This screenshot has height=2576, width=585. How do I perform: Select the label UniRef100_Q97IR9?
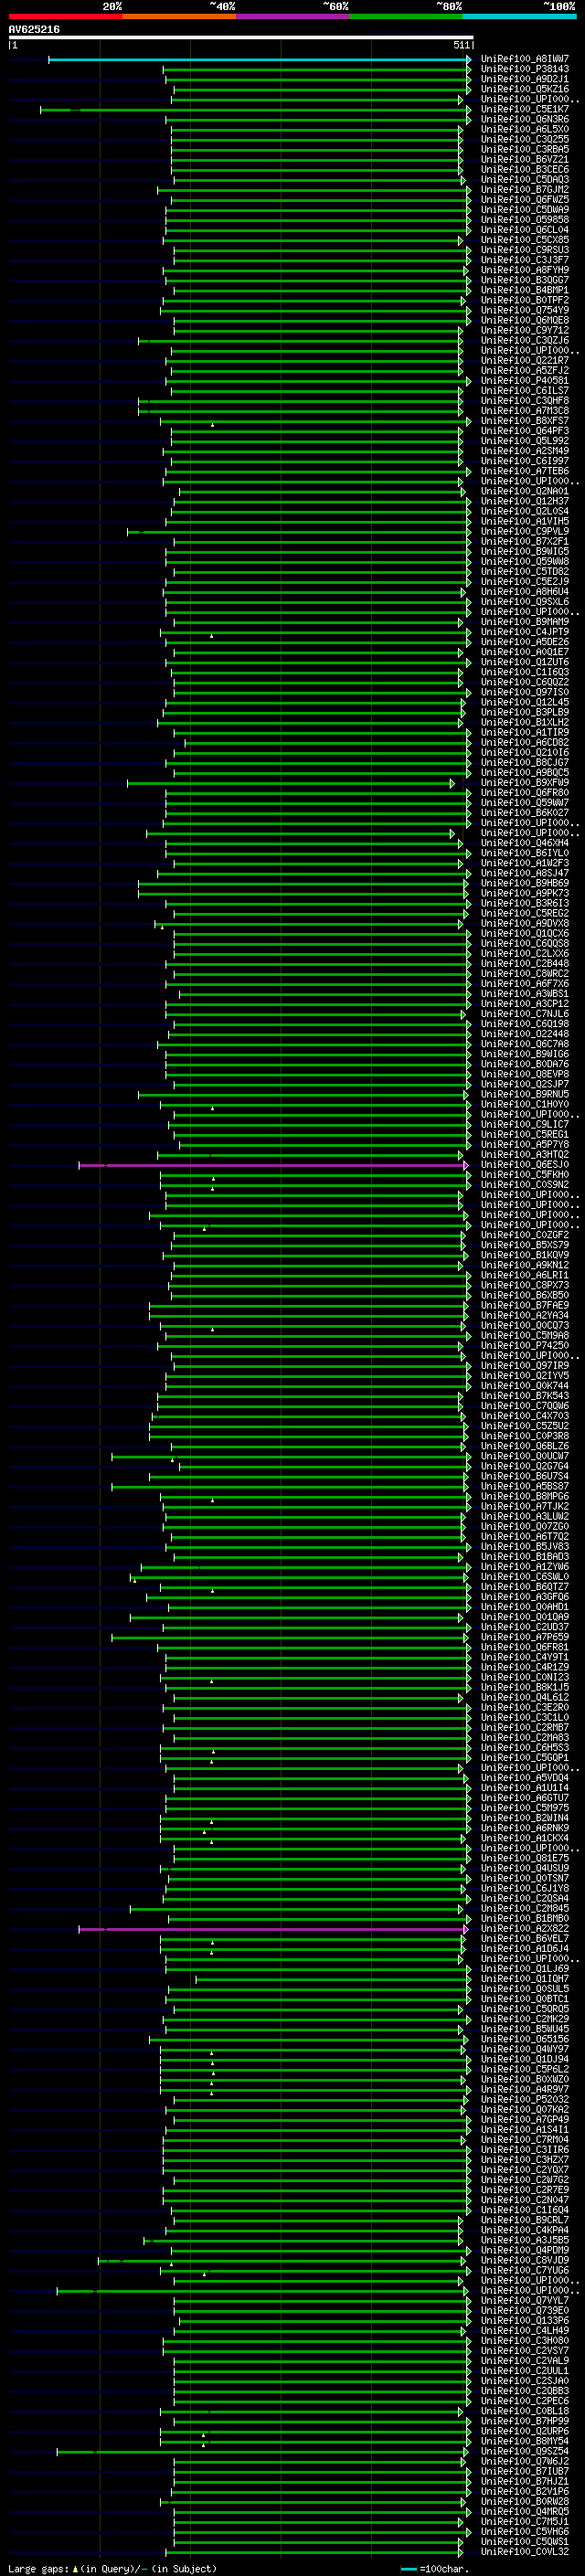coord(525,1366)
